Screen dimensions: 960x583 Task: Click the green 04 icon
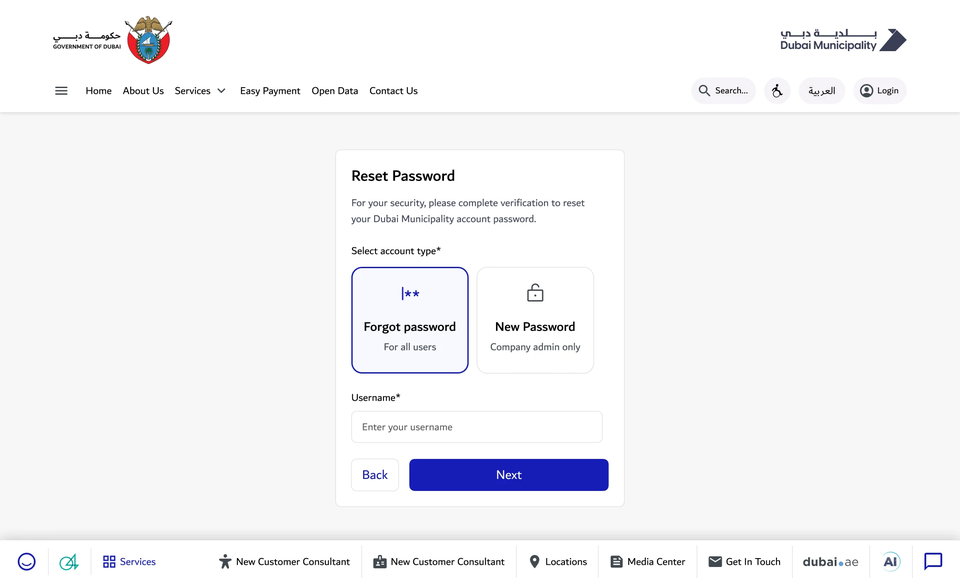coord(69,562)
